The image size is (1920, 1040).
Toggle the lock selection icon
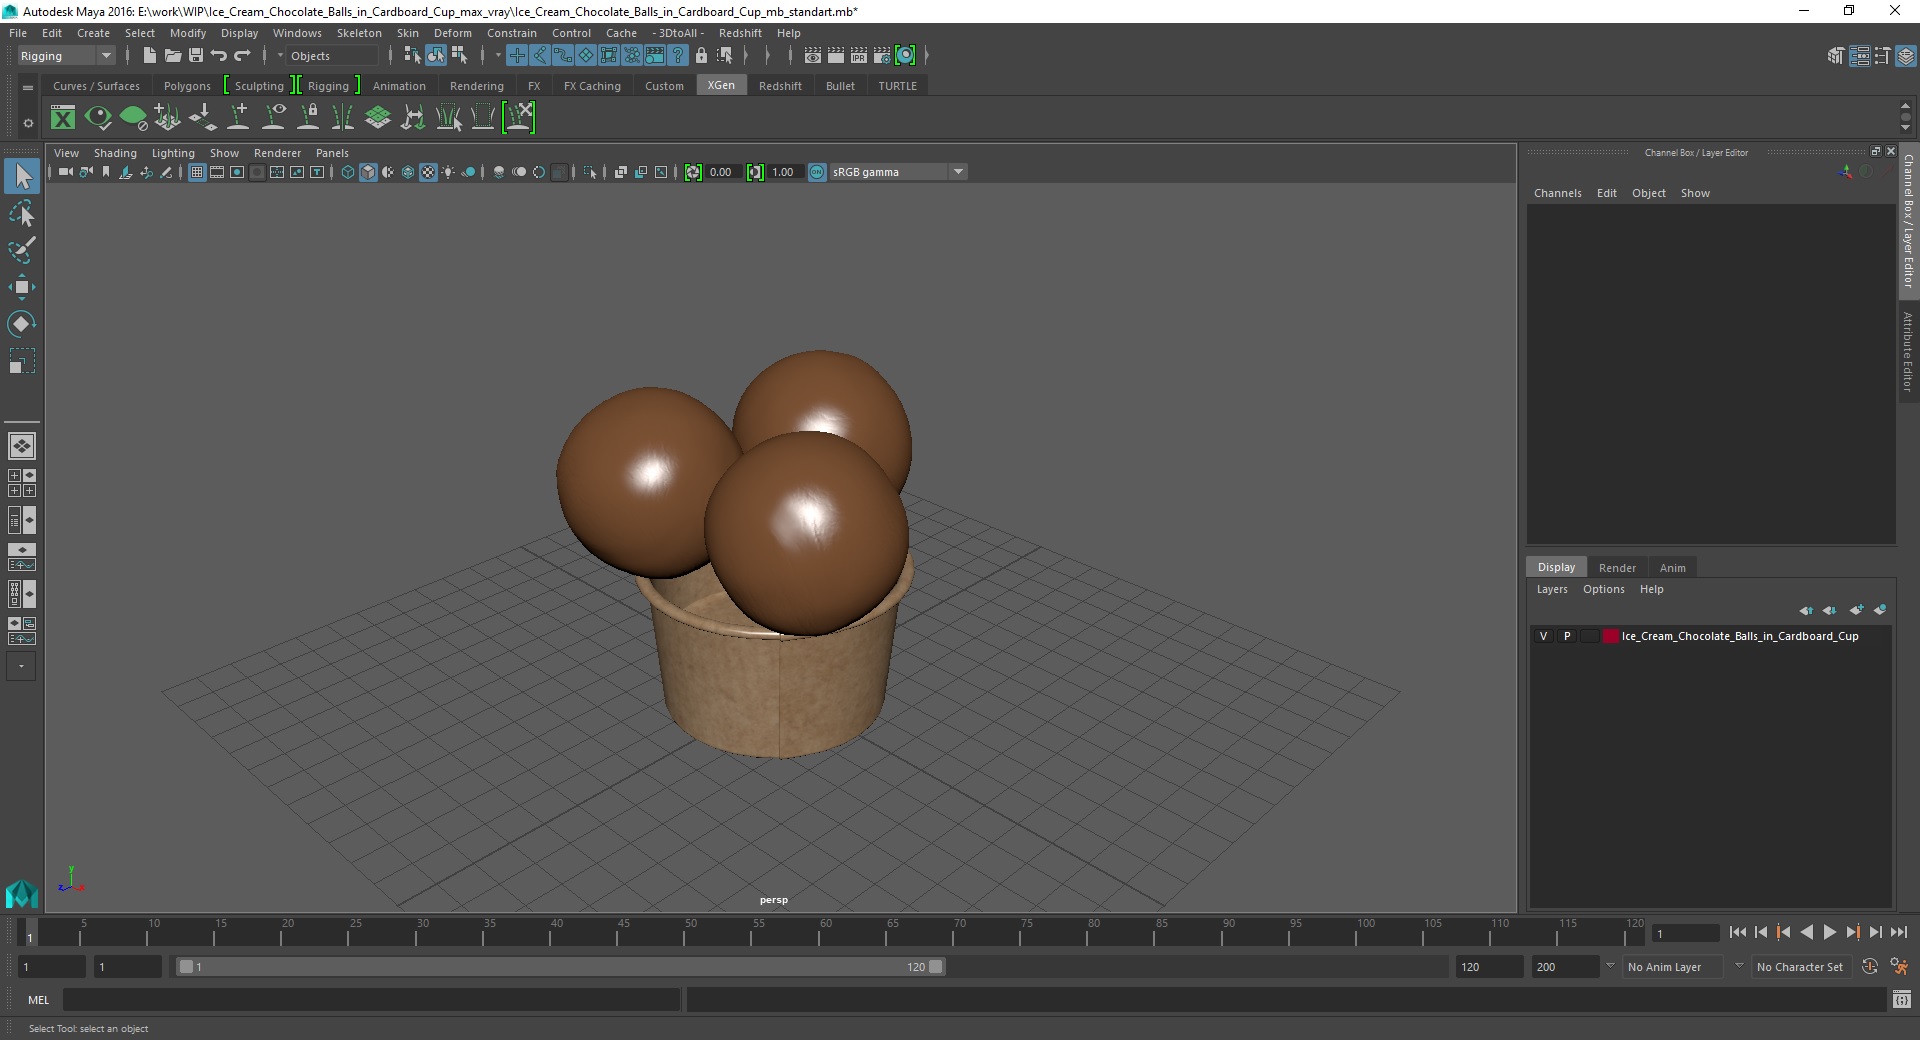pos(701,56)
